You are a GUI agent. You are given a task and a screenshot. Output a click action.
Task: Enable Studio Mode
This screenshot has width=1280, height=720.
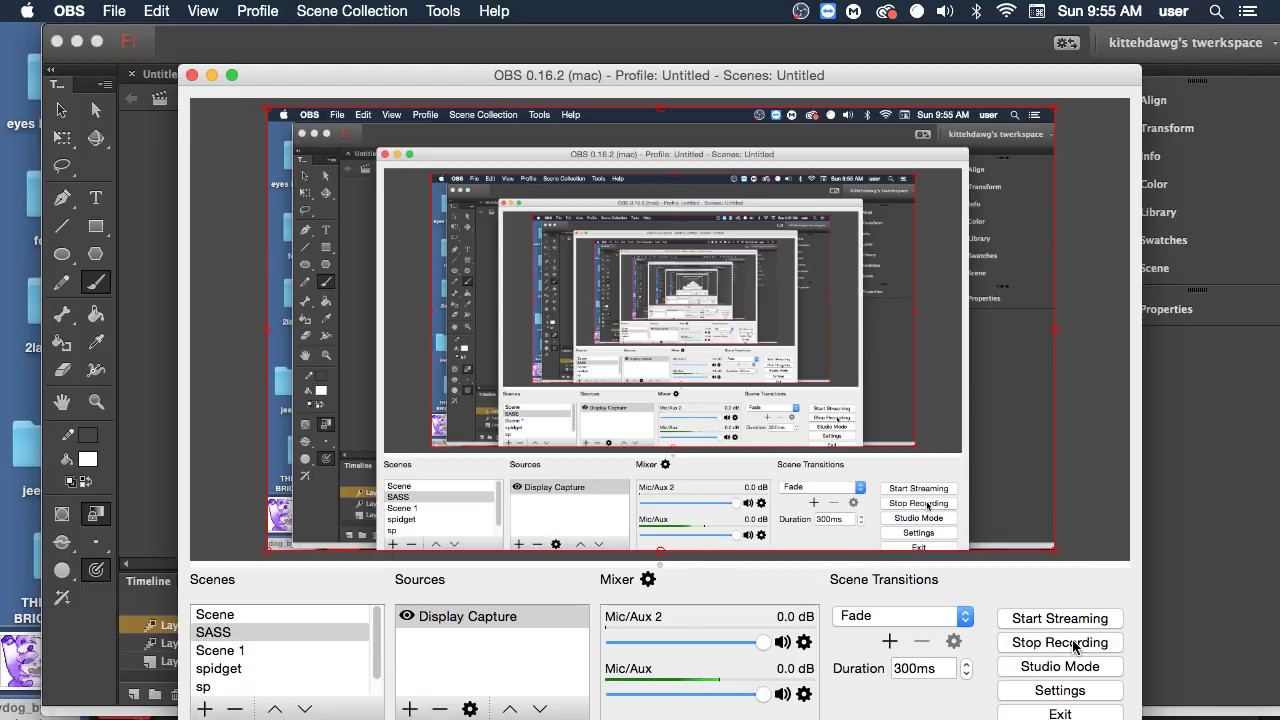click(x=1060, y=666)
